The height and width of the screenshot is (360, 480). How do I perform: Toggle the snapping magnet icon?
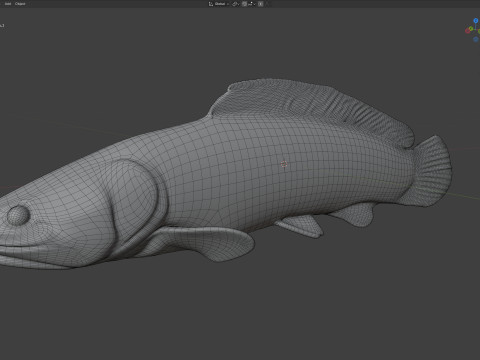click(245, 4)
